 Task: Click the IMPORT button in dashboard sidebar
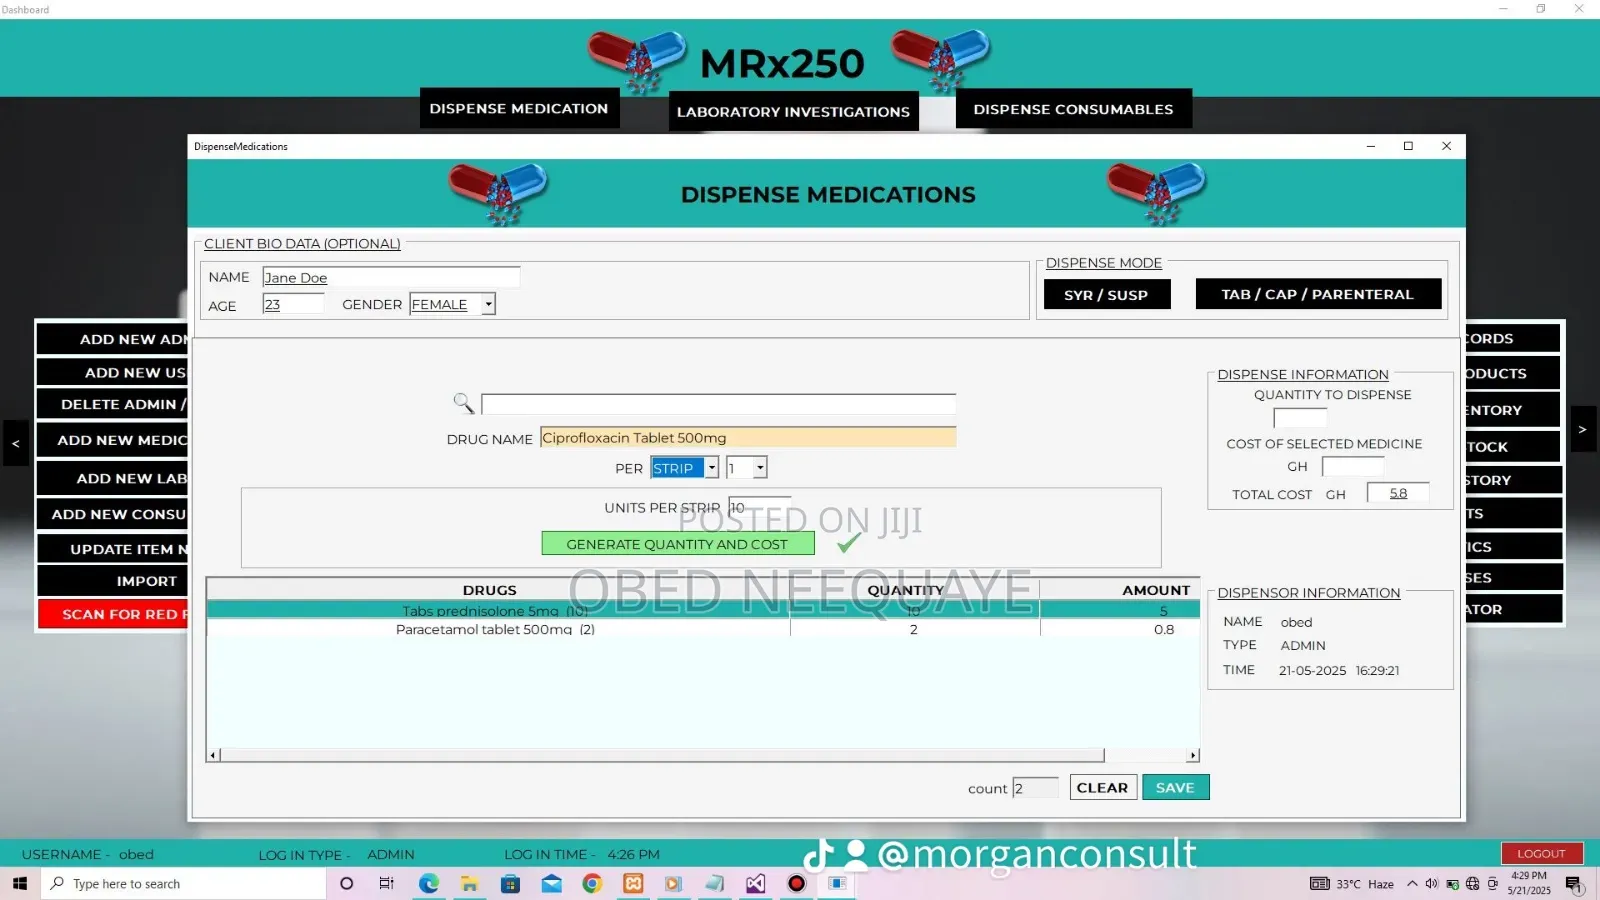(x=113, y=581)
